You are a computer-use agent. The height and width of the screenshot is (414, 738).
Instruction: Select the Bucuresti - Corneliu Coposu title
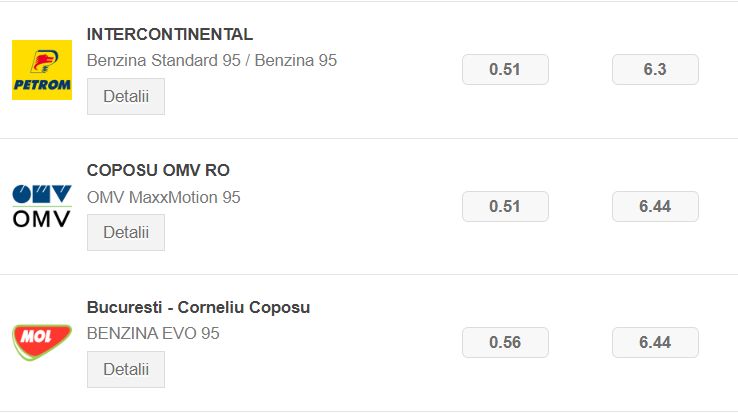(x=199, y=307)
